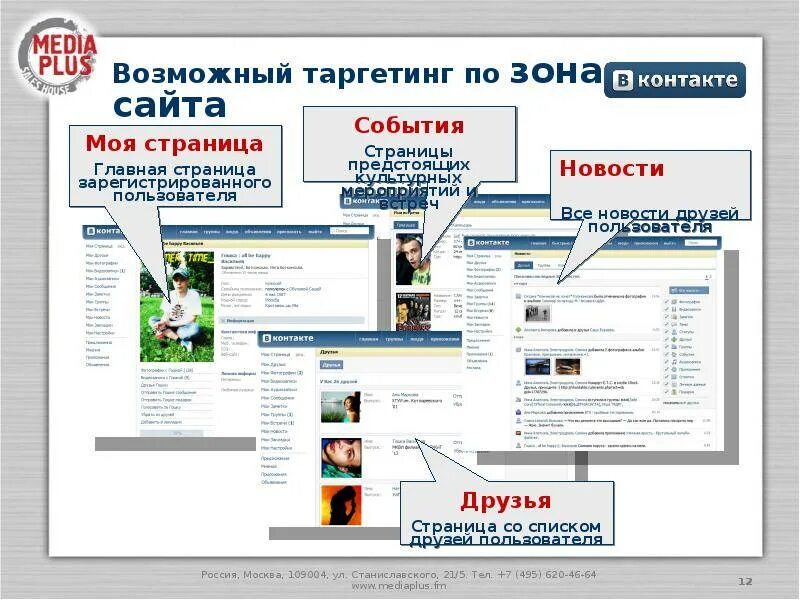This screenshot has width=800, height=600.
Task: Open 'главная' in My Page window top menu
Action: click(x=188, y=232)
